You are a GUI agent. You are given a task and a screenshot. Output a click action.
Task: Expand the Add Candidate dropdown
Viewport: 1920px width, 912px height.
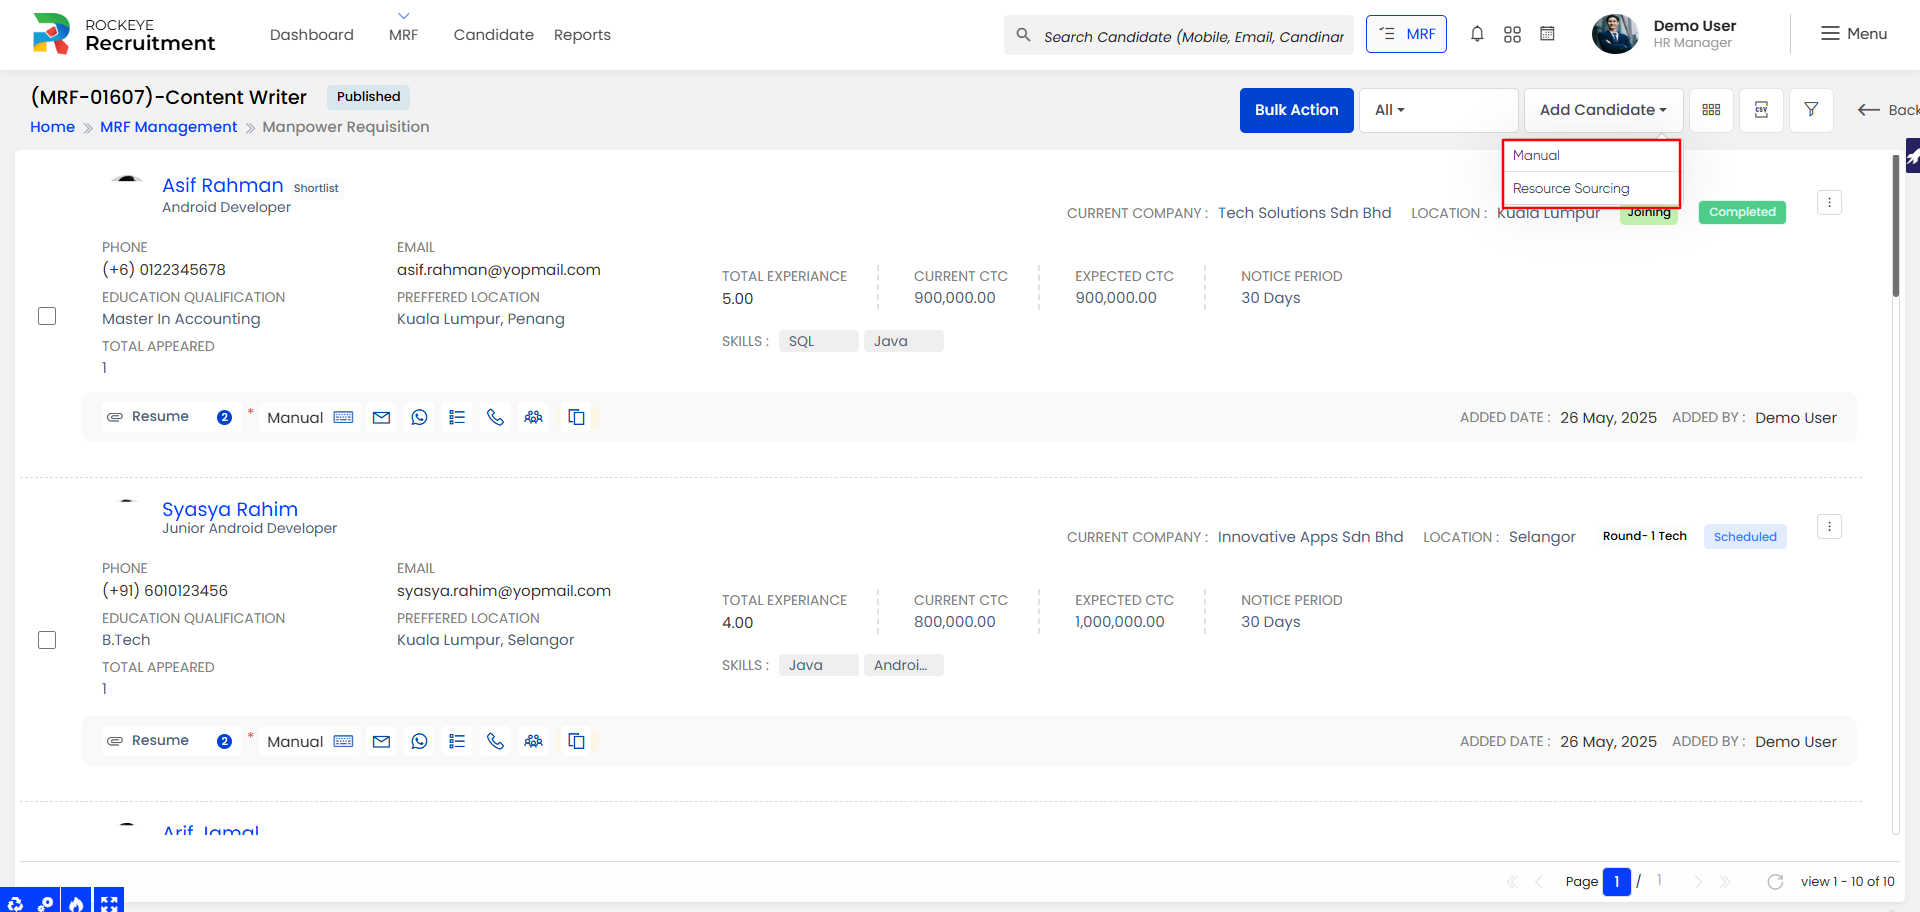pyautogui.click(x=1603, y=110)
